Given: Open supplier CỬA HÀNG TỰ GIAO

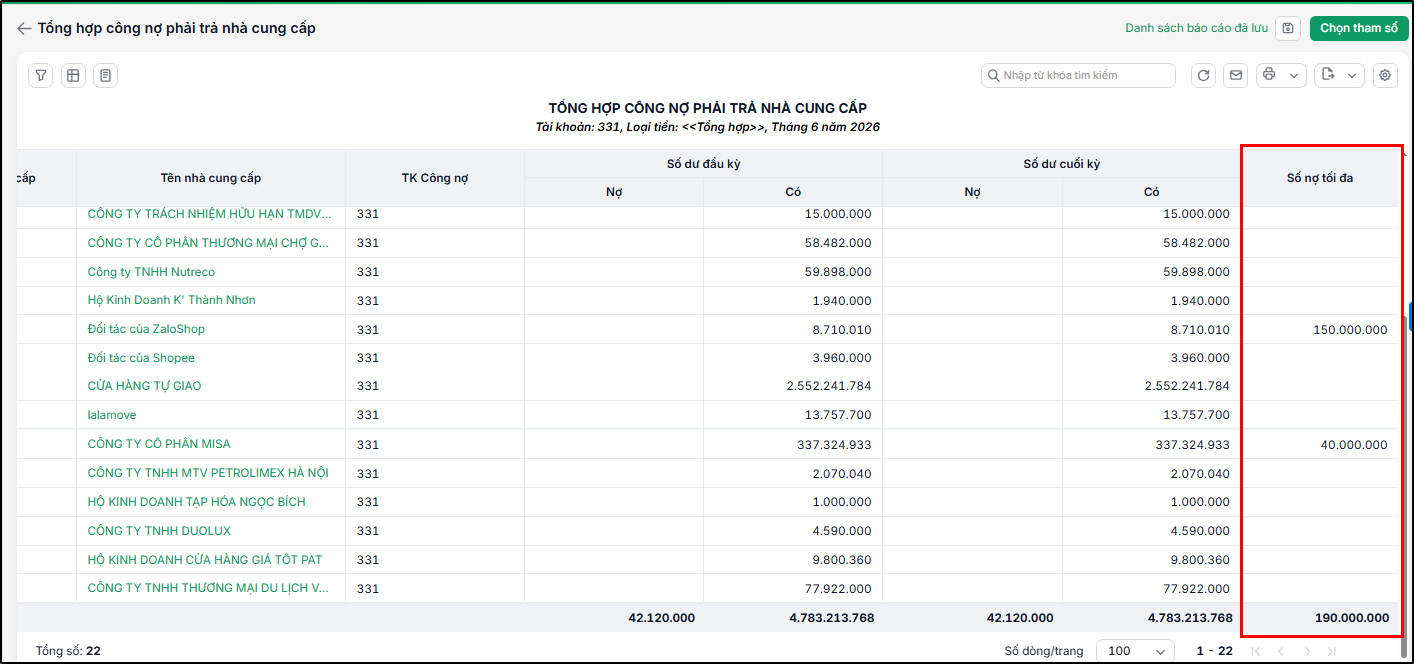Looking at the screenshot, I should click(x=144, y=386).
